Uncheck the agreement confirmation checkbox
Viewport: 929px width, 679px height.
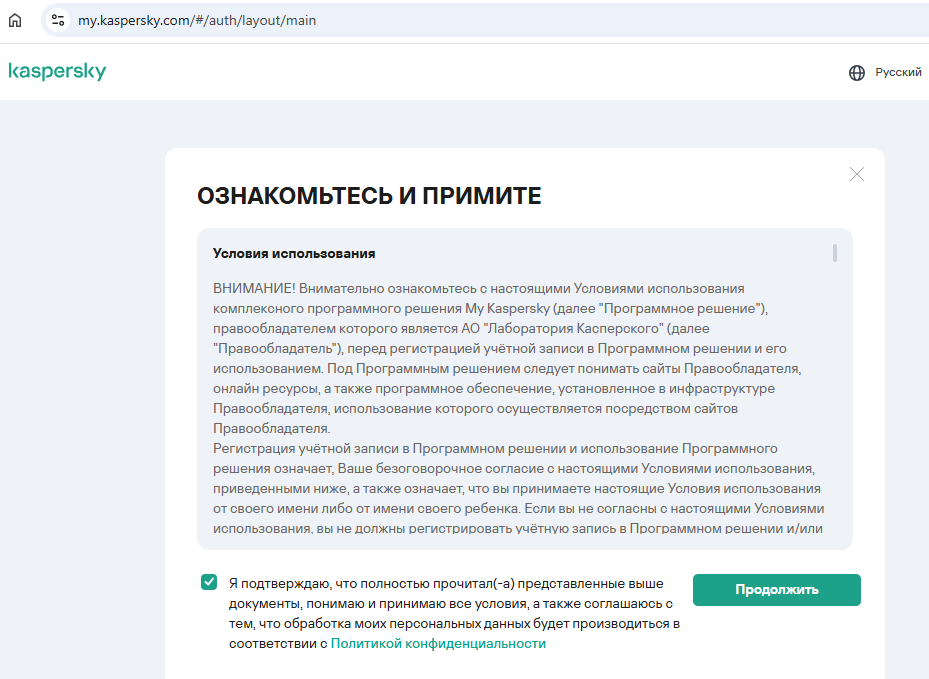[209, 582]
